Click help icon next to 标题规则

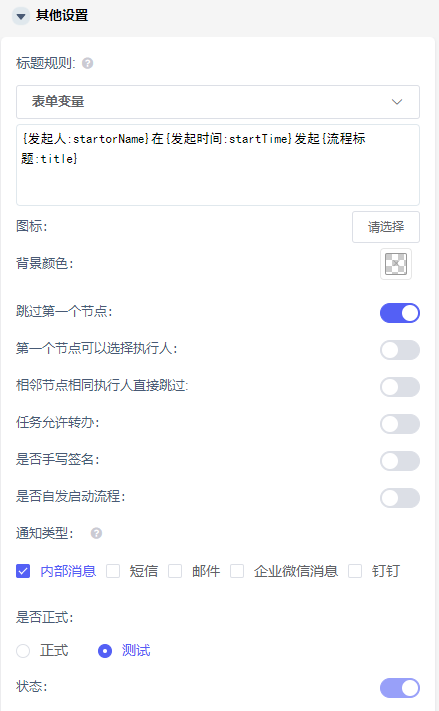[88, 63]
